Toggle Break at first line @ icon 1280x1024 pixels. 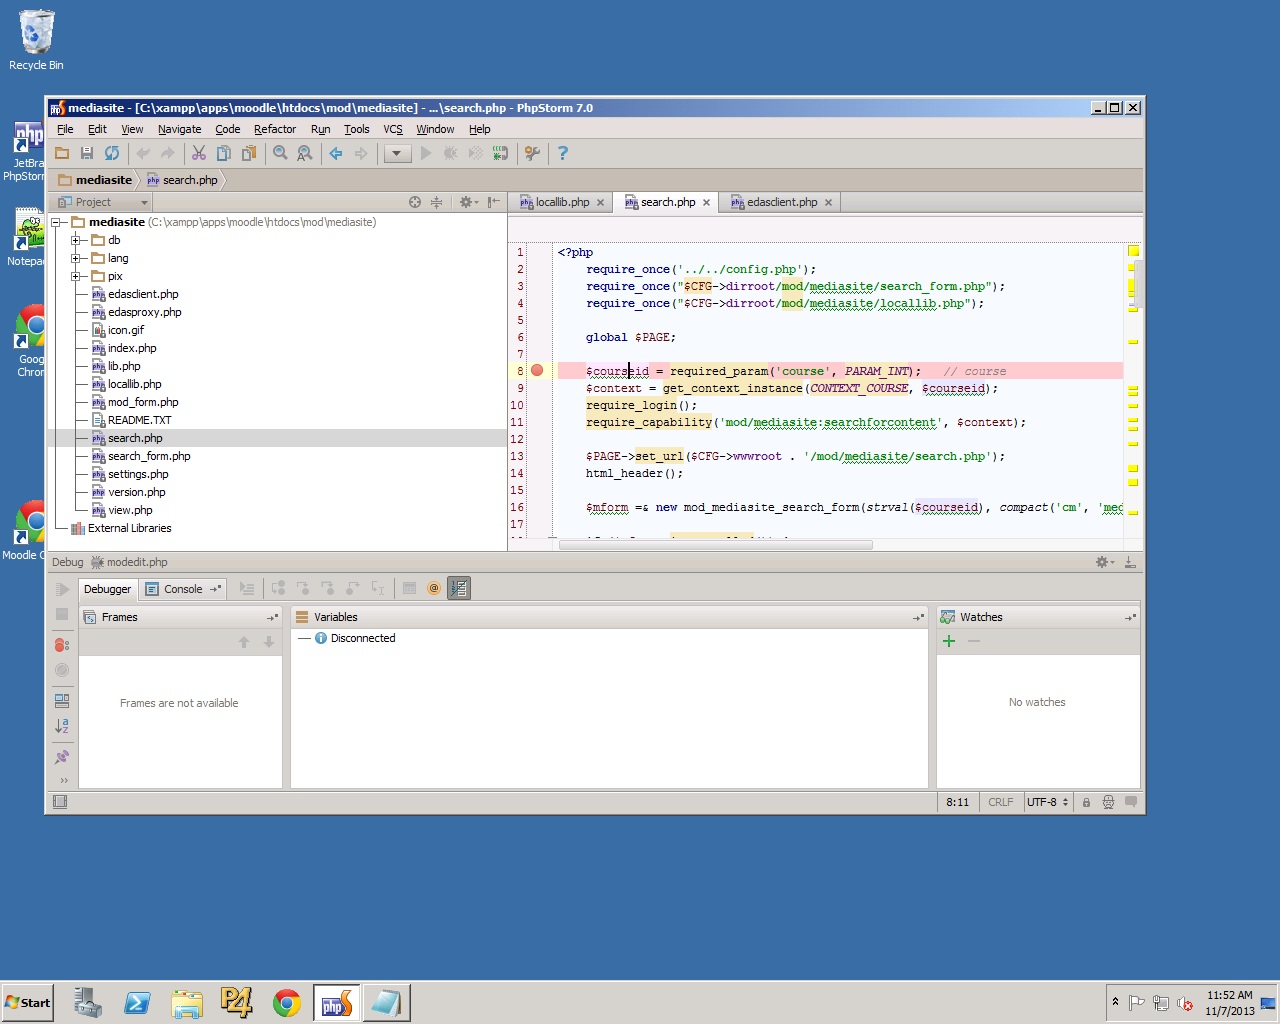click(x=434, y=588)
